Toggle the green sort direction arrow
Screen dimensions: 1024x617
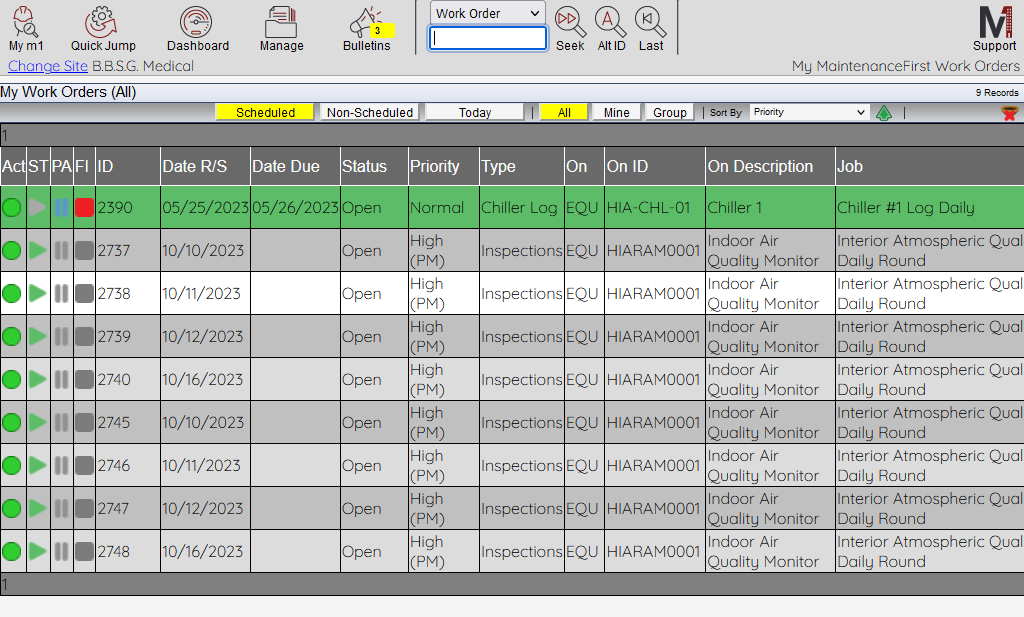[x=884, y=113]
